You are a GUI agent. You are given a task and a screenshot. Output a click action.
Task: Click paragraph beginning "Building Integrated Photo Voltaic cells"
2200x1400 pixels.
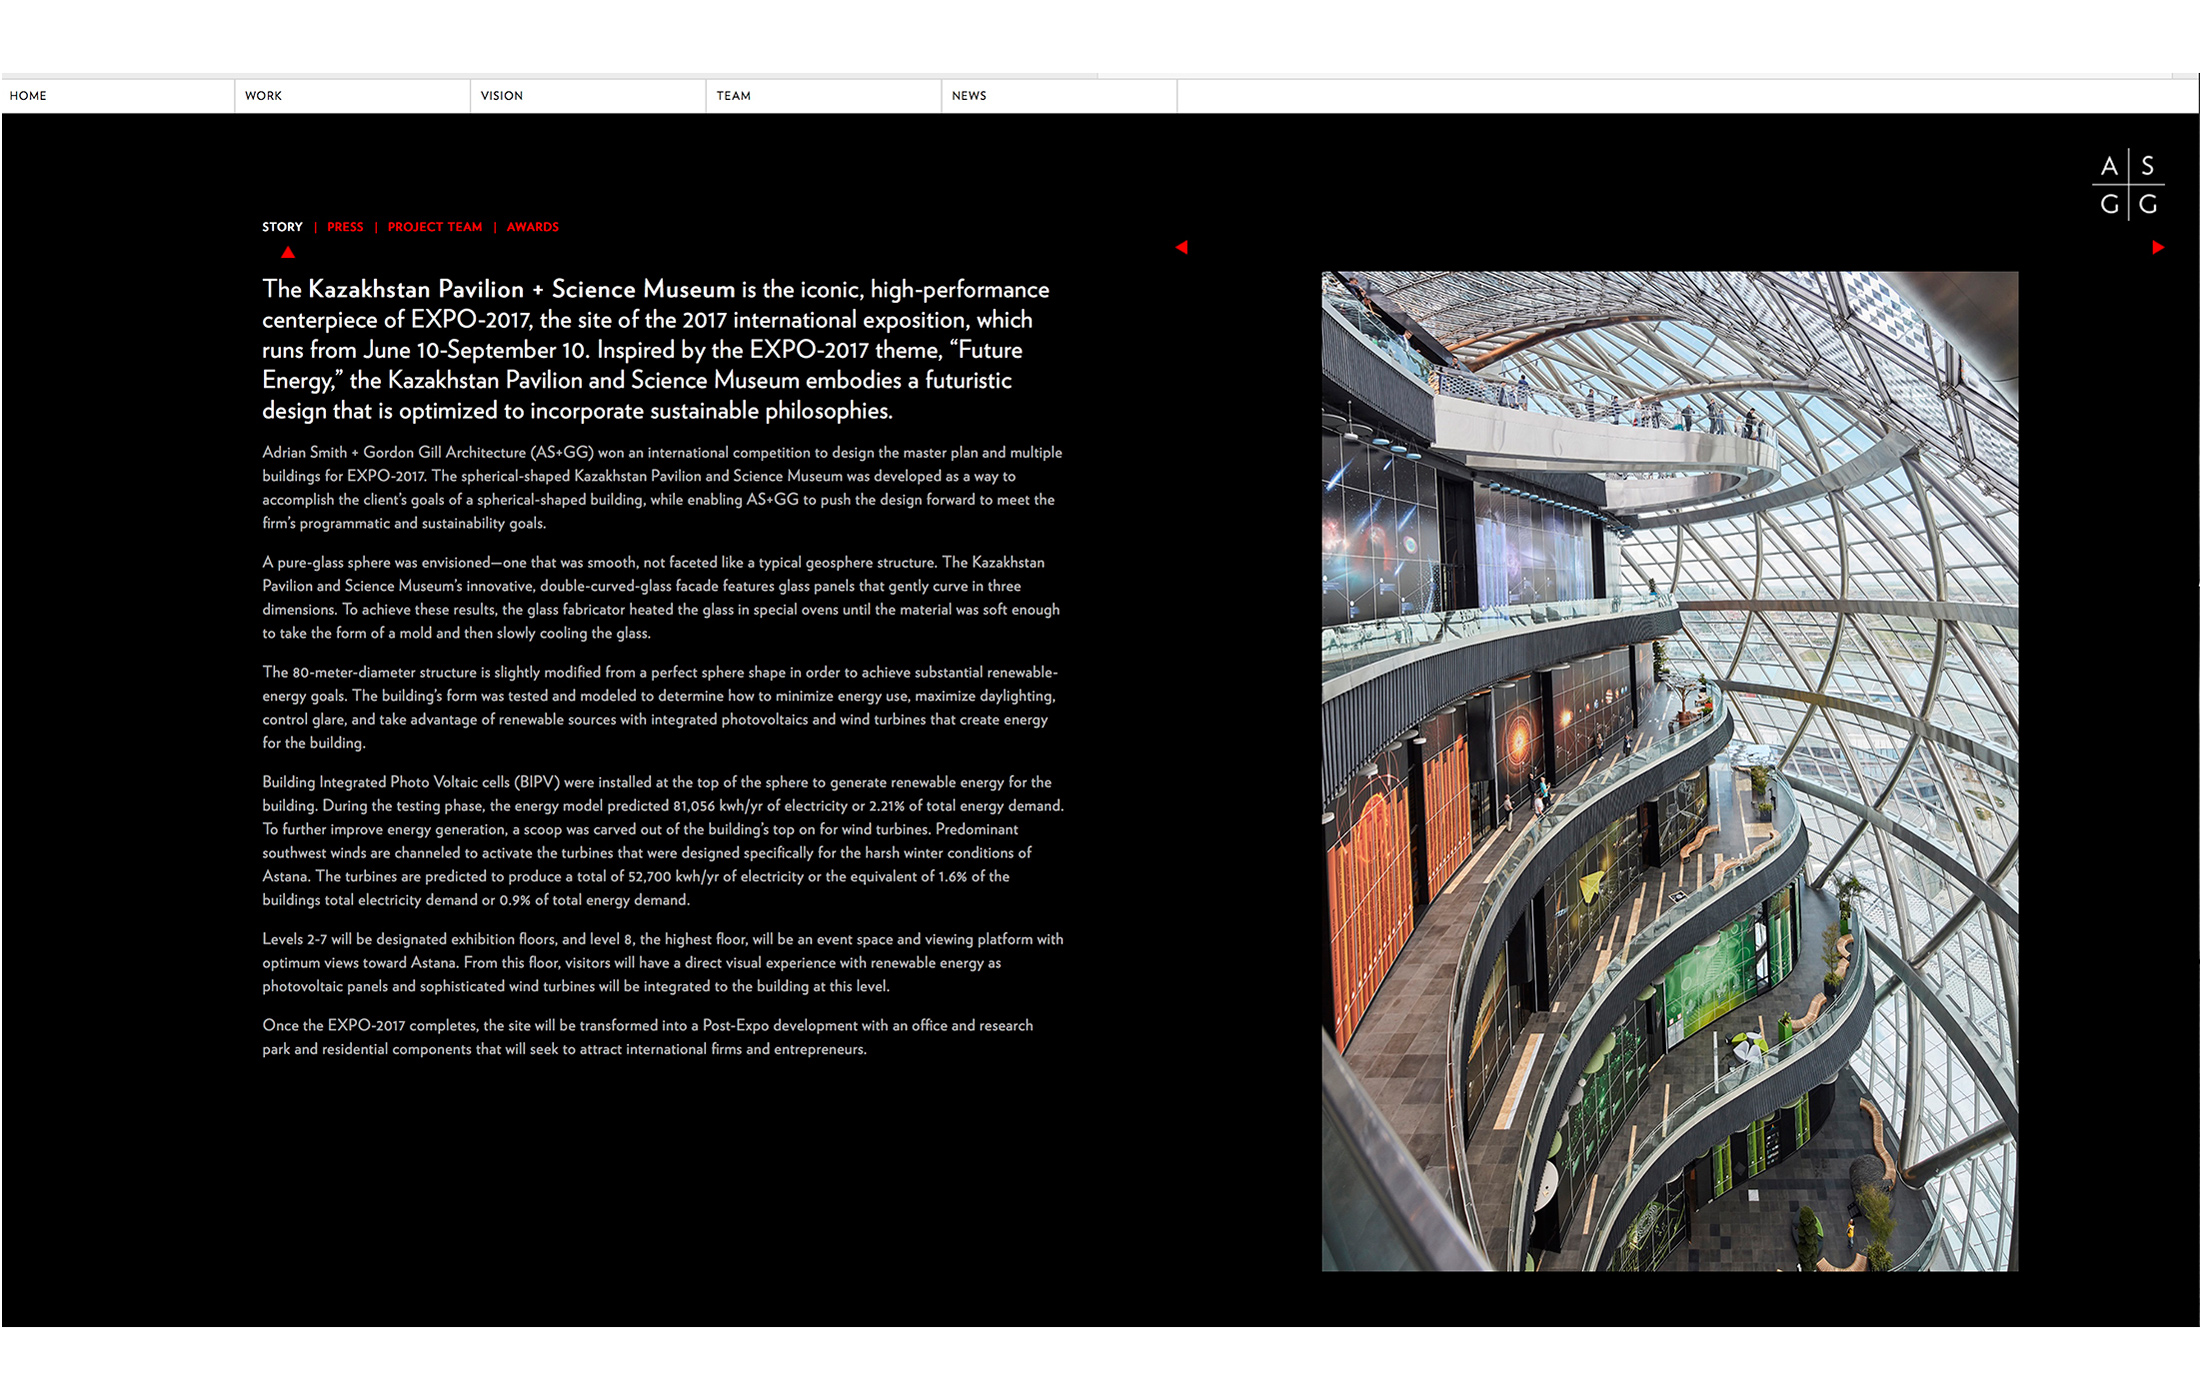click(663, 841)
